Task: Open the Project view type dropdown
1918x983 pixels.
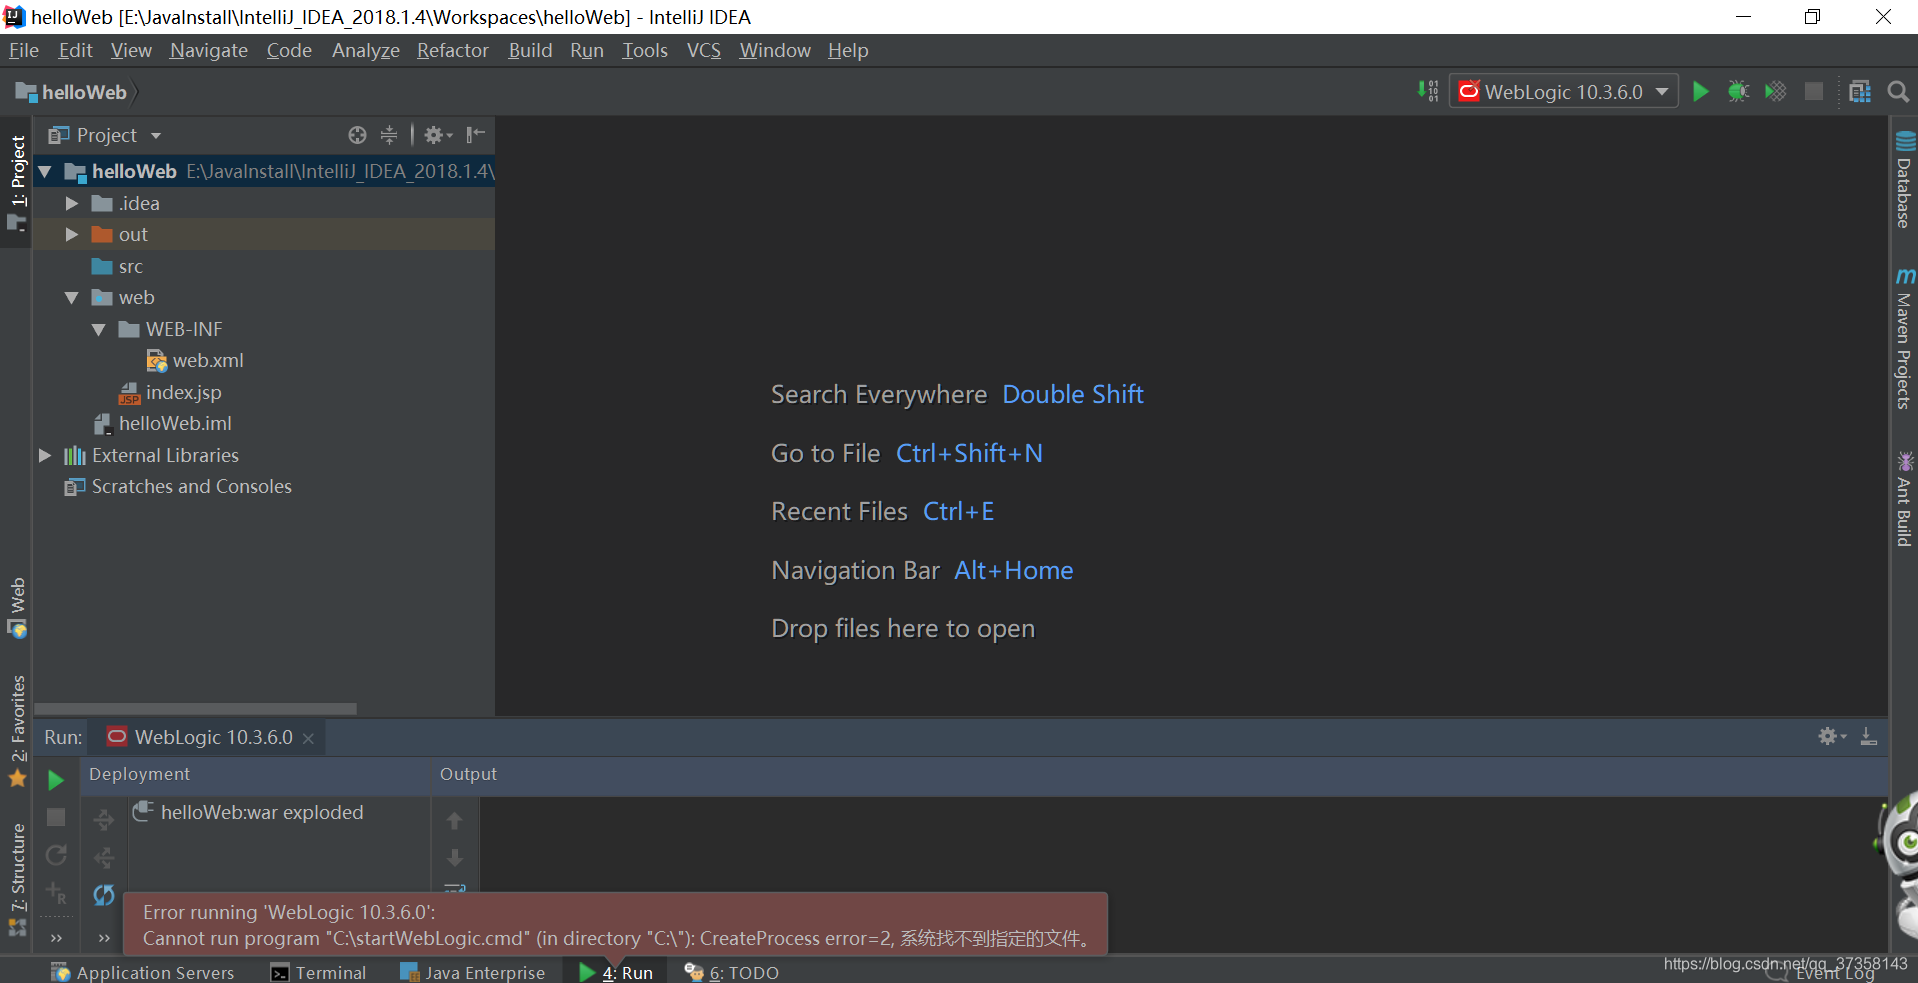Action: (x=155, y=135)
